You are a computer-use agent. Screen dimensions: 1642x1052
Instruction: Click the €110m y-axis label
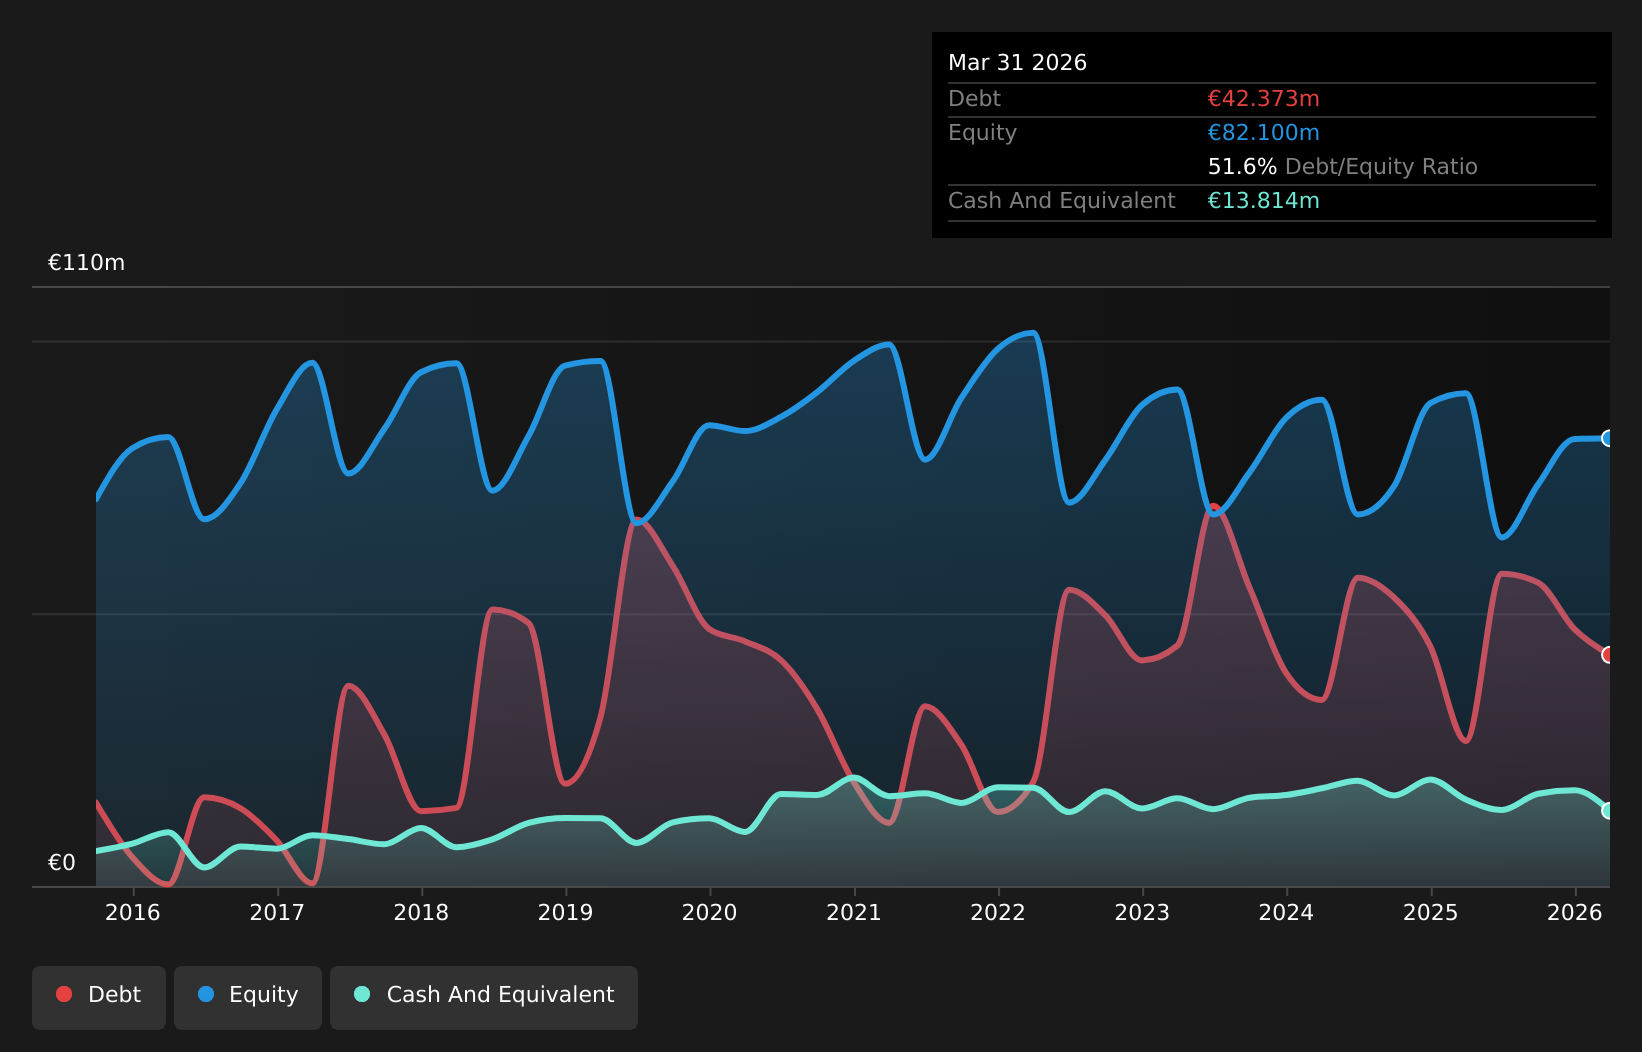(87, 263)
